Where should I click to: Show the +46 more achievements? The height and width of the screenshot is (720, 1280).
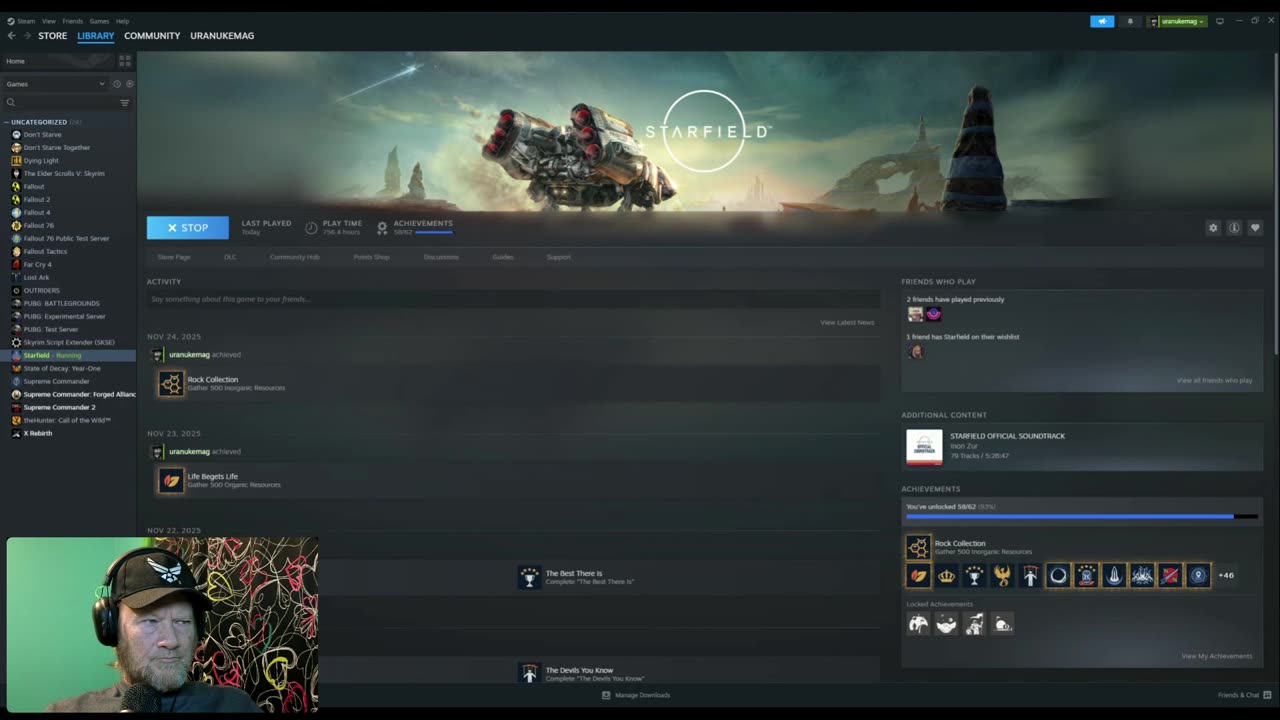(x=1226, y=575)
